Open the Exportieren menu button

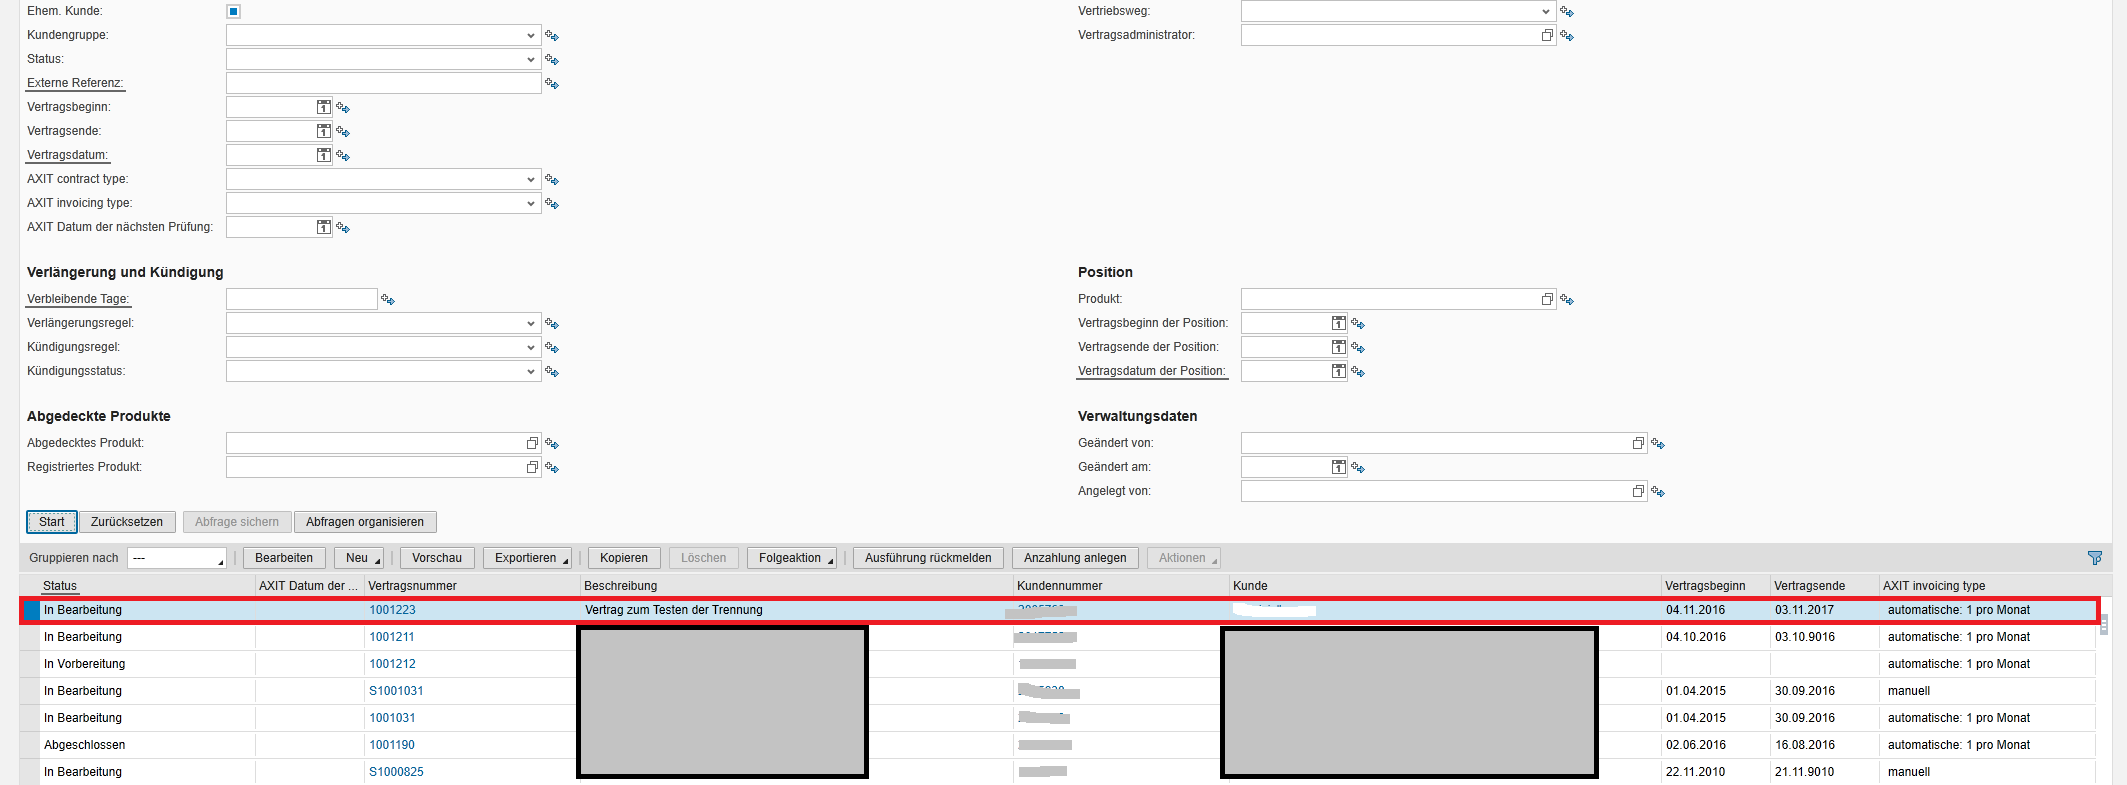(527, 558)
